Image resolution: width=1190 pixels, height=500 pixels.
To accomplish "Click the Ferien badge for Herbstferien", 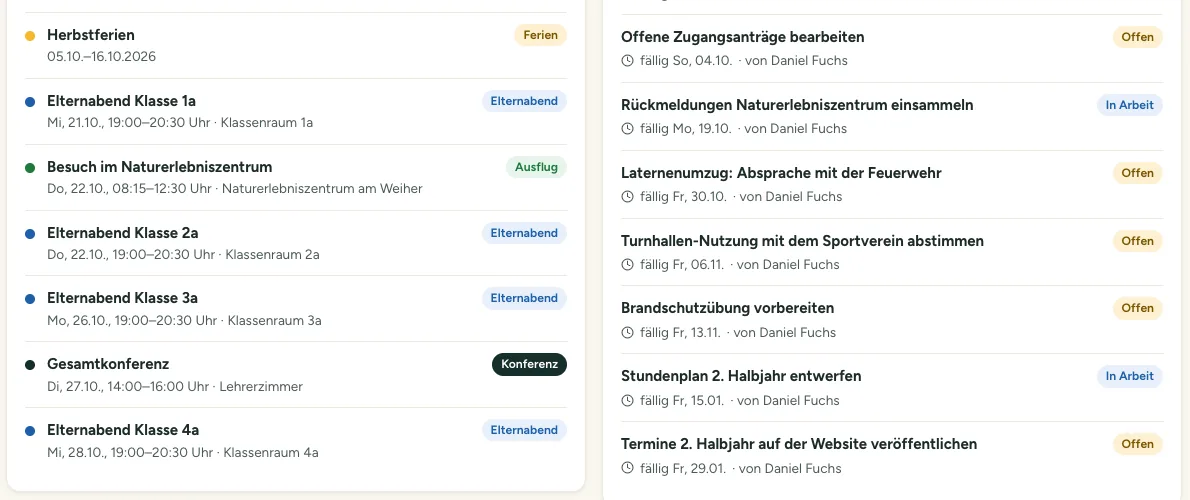I will [540, 35].
